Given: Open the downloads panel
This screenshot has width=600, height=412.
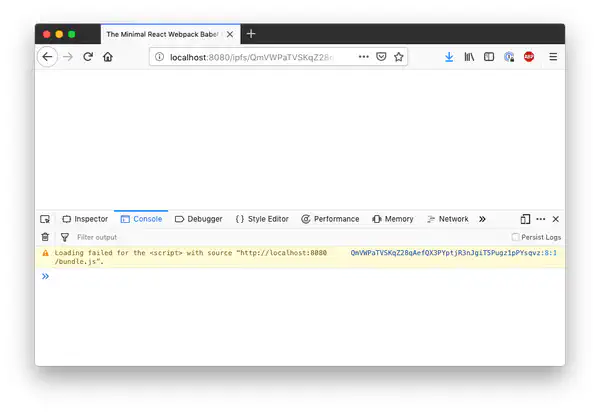Looking at the screenshot, I should point(449,57).
